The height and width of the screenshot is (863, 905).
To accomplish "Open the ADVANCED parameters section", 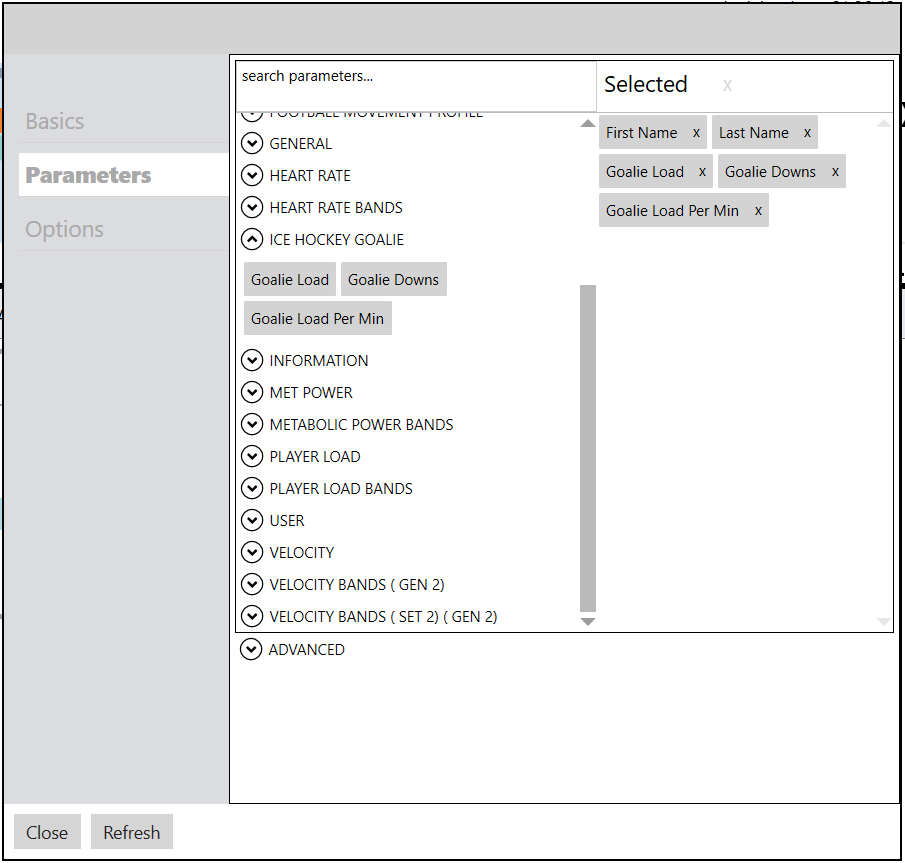I will pyautogui.click(x=251, y=649).
